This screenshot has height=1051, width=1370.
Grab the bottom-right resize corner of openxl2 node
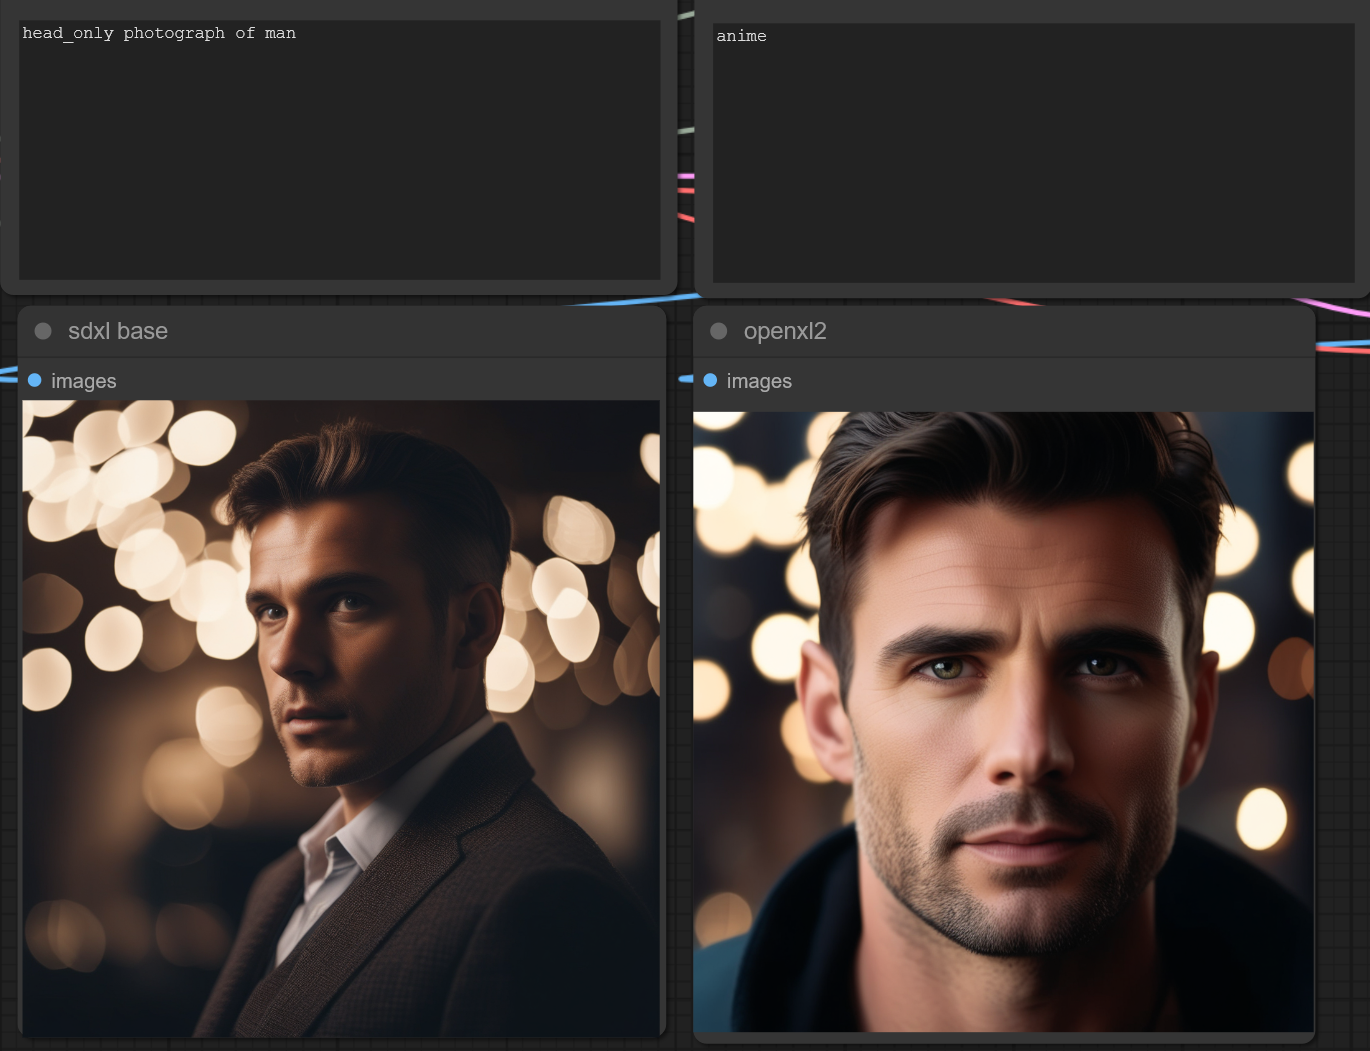(1308, 1037)
